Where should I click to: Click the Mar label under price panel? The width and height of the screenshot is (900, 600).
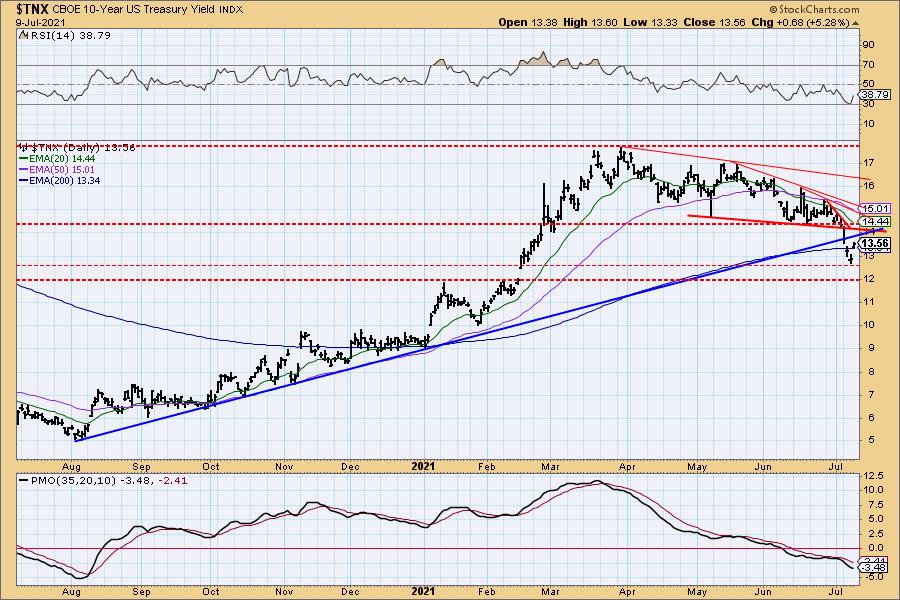coord(550,467)
